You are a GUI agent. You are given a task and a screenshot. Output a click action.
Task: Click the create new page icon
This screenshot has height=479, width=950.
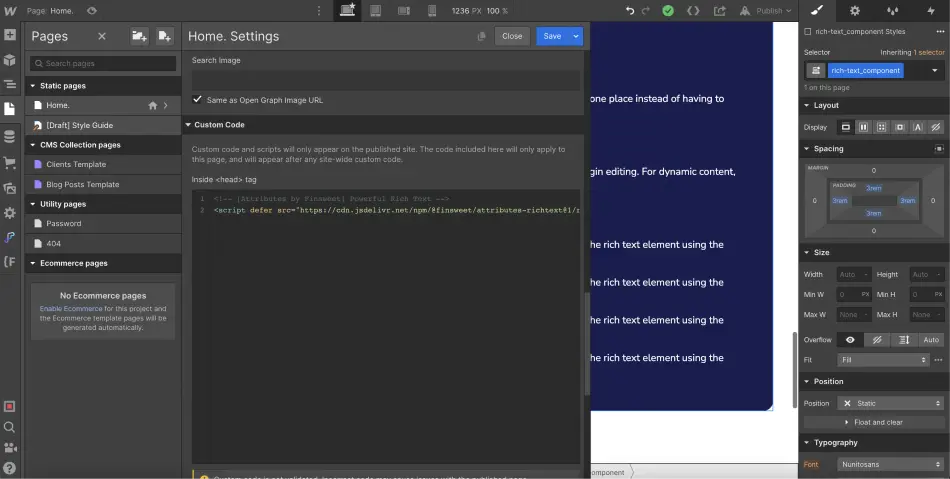tap(164, 36)
